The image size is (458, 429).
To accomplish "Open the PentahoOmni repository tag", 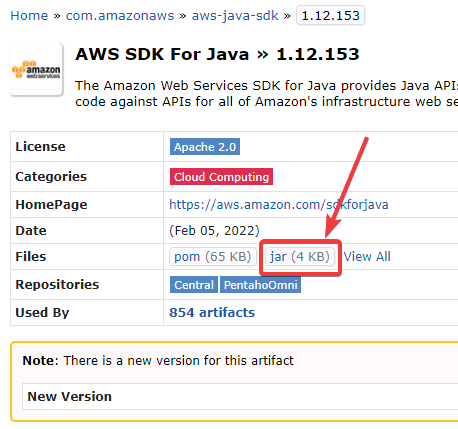I will tap(261, 285).
